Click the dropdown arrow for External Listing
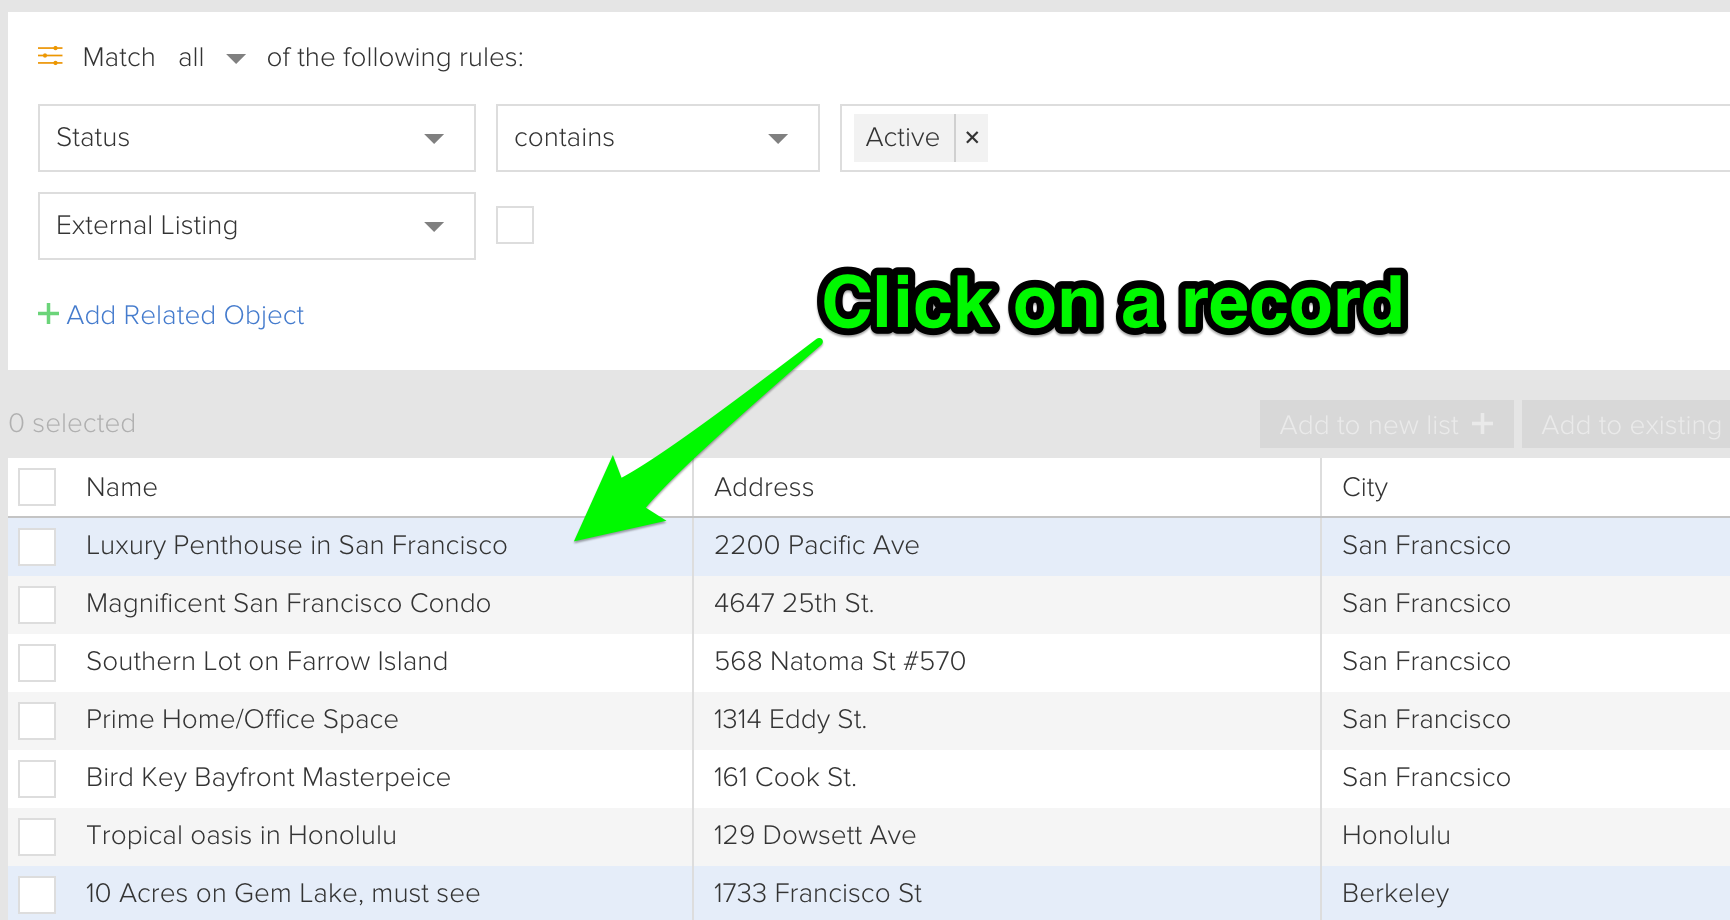The image size is (1730, 920). pos(434,226)
